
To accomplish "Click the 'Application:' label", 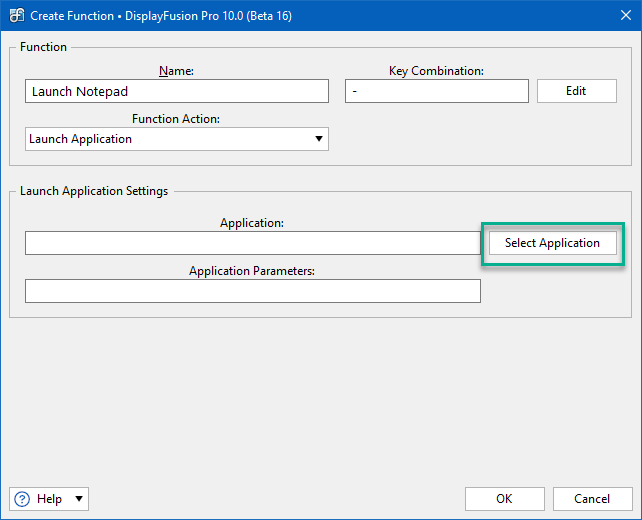I will point(252,223).
